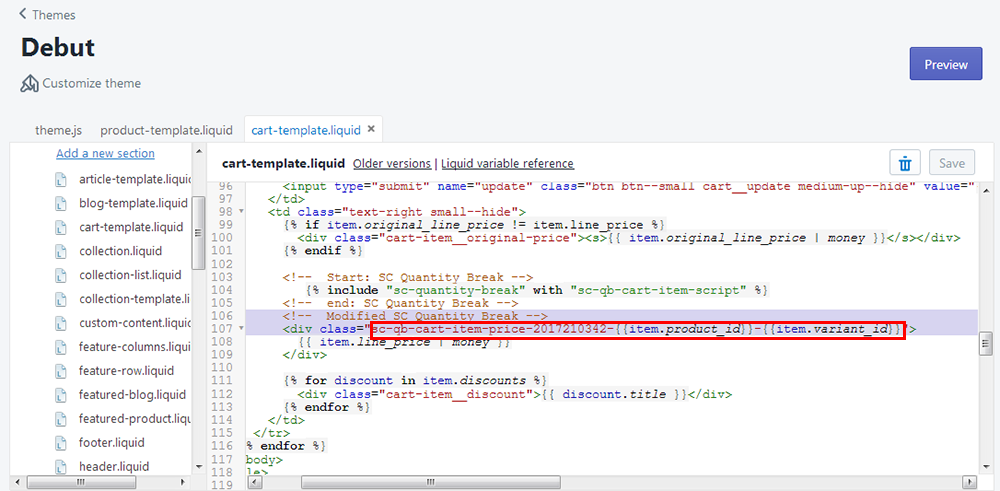1000x491 pixels.
Task: Click the file icon beside feature-row.liquid
Action: 63,371
